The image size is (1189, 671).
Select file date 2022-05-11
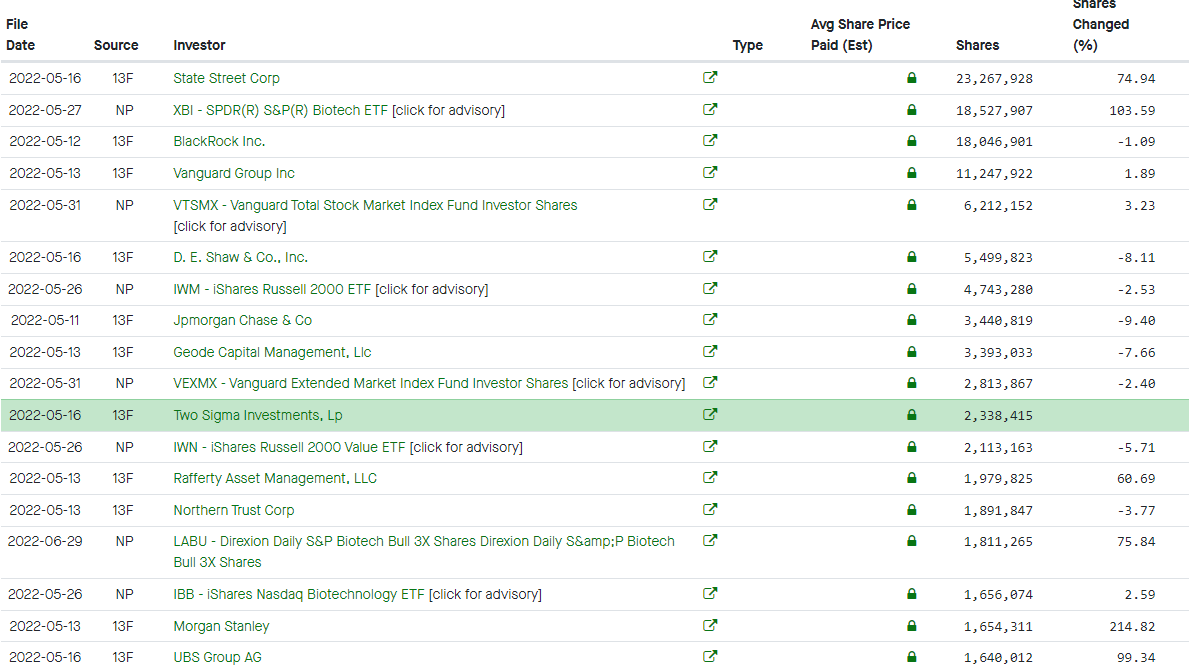point(45,320)
